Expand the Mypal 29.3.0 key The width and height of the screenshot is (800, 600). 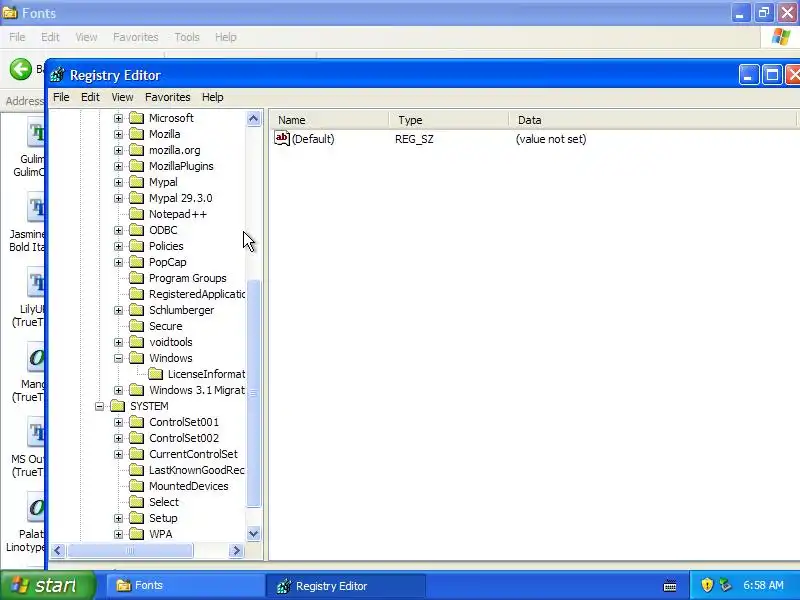[x=118, y=198]
